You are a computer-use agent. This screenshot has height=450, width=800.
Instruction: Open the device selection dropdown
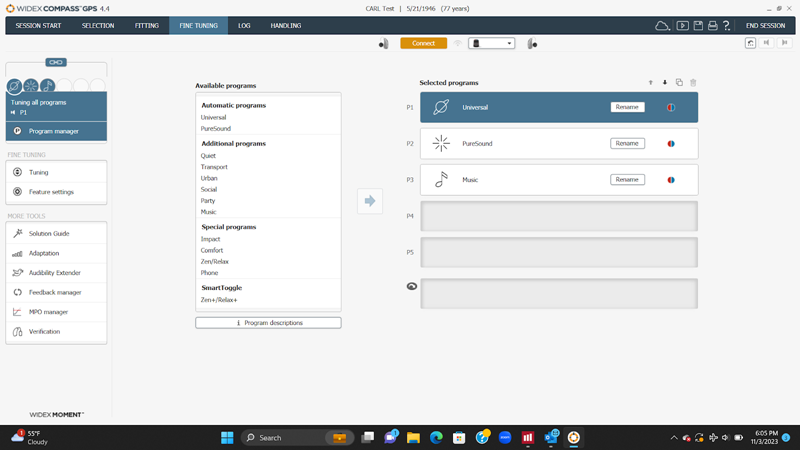491,43
